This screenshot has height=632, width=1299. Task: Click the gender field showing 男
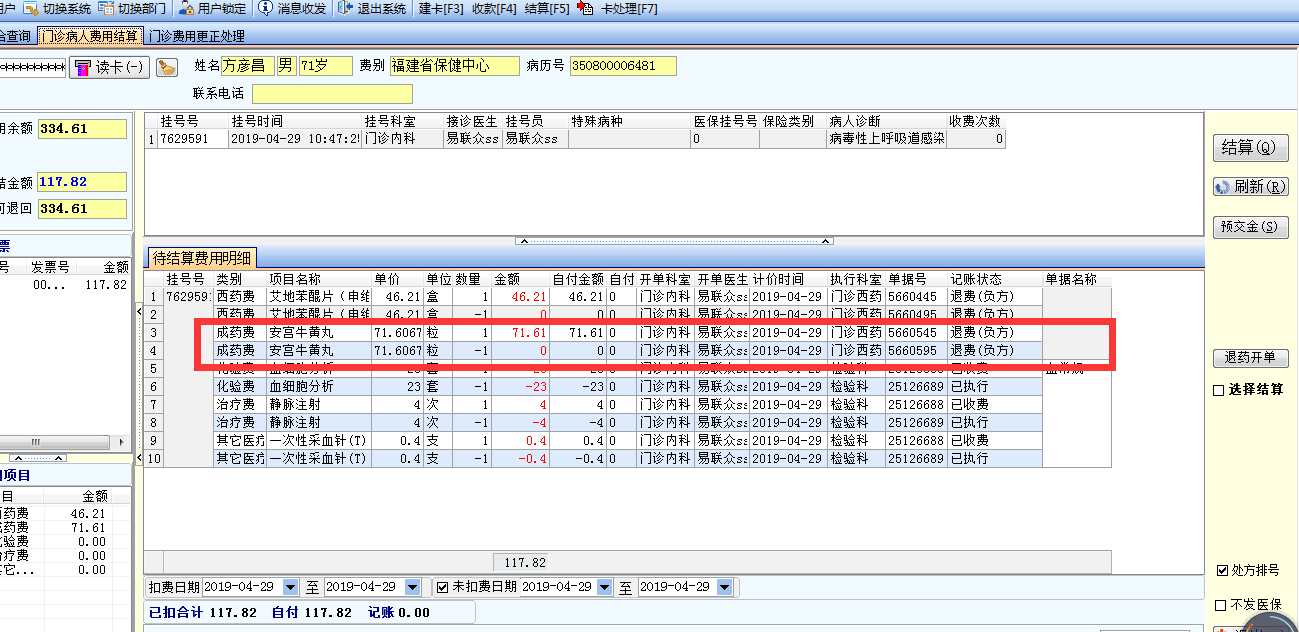click(286, 66)
